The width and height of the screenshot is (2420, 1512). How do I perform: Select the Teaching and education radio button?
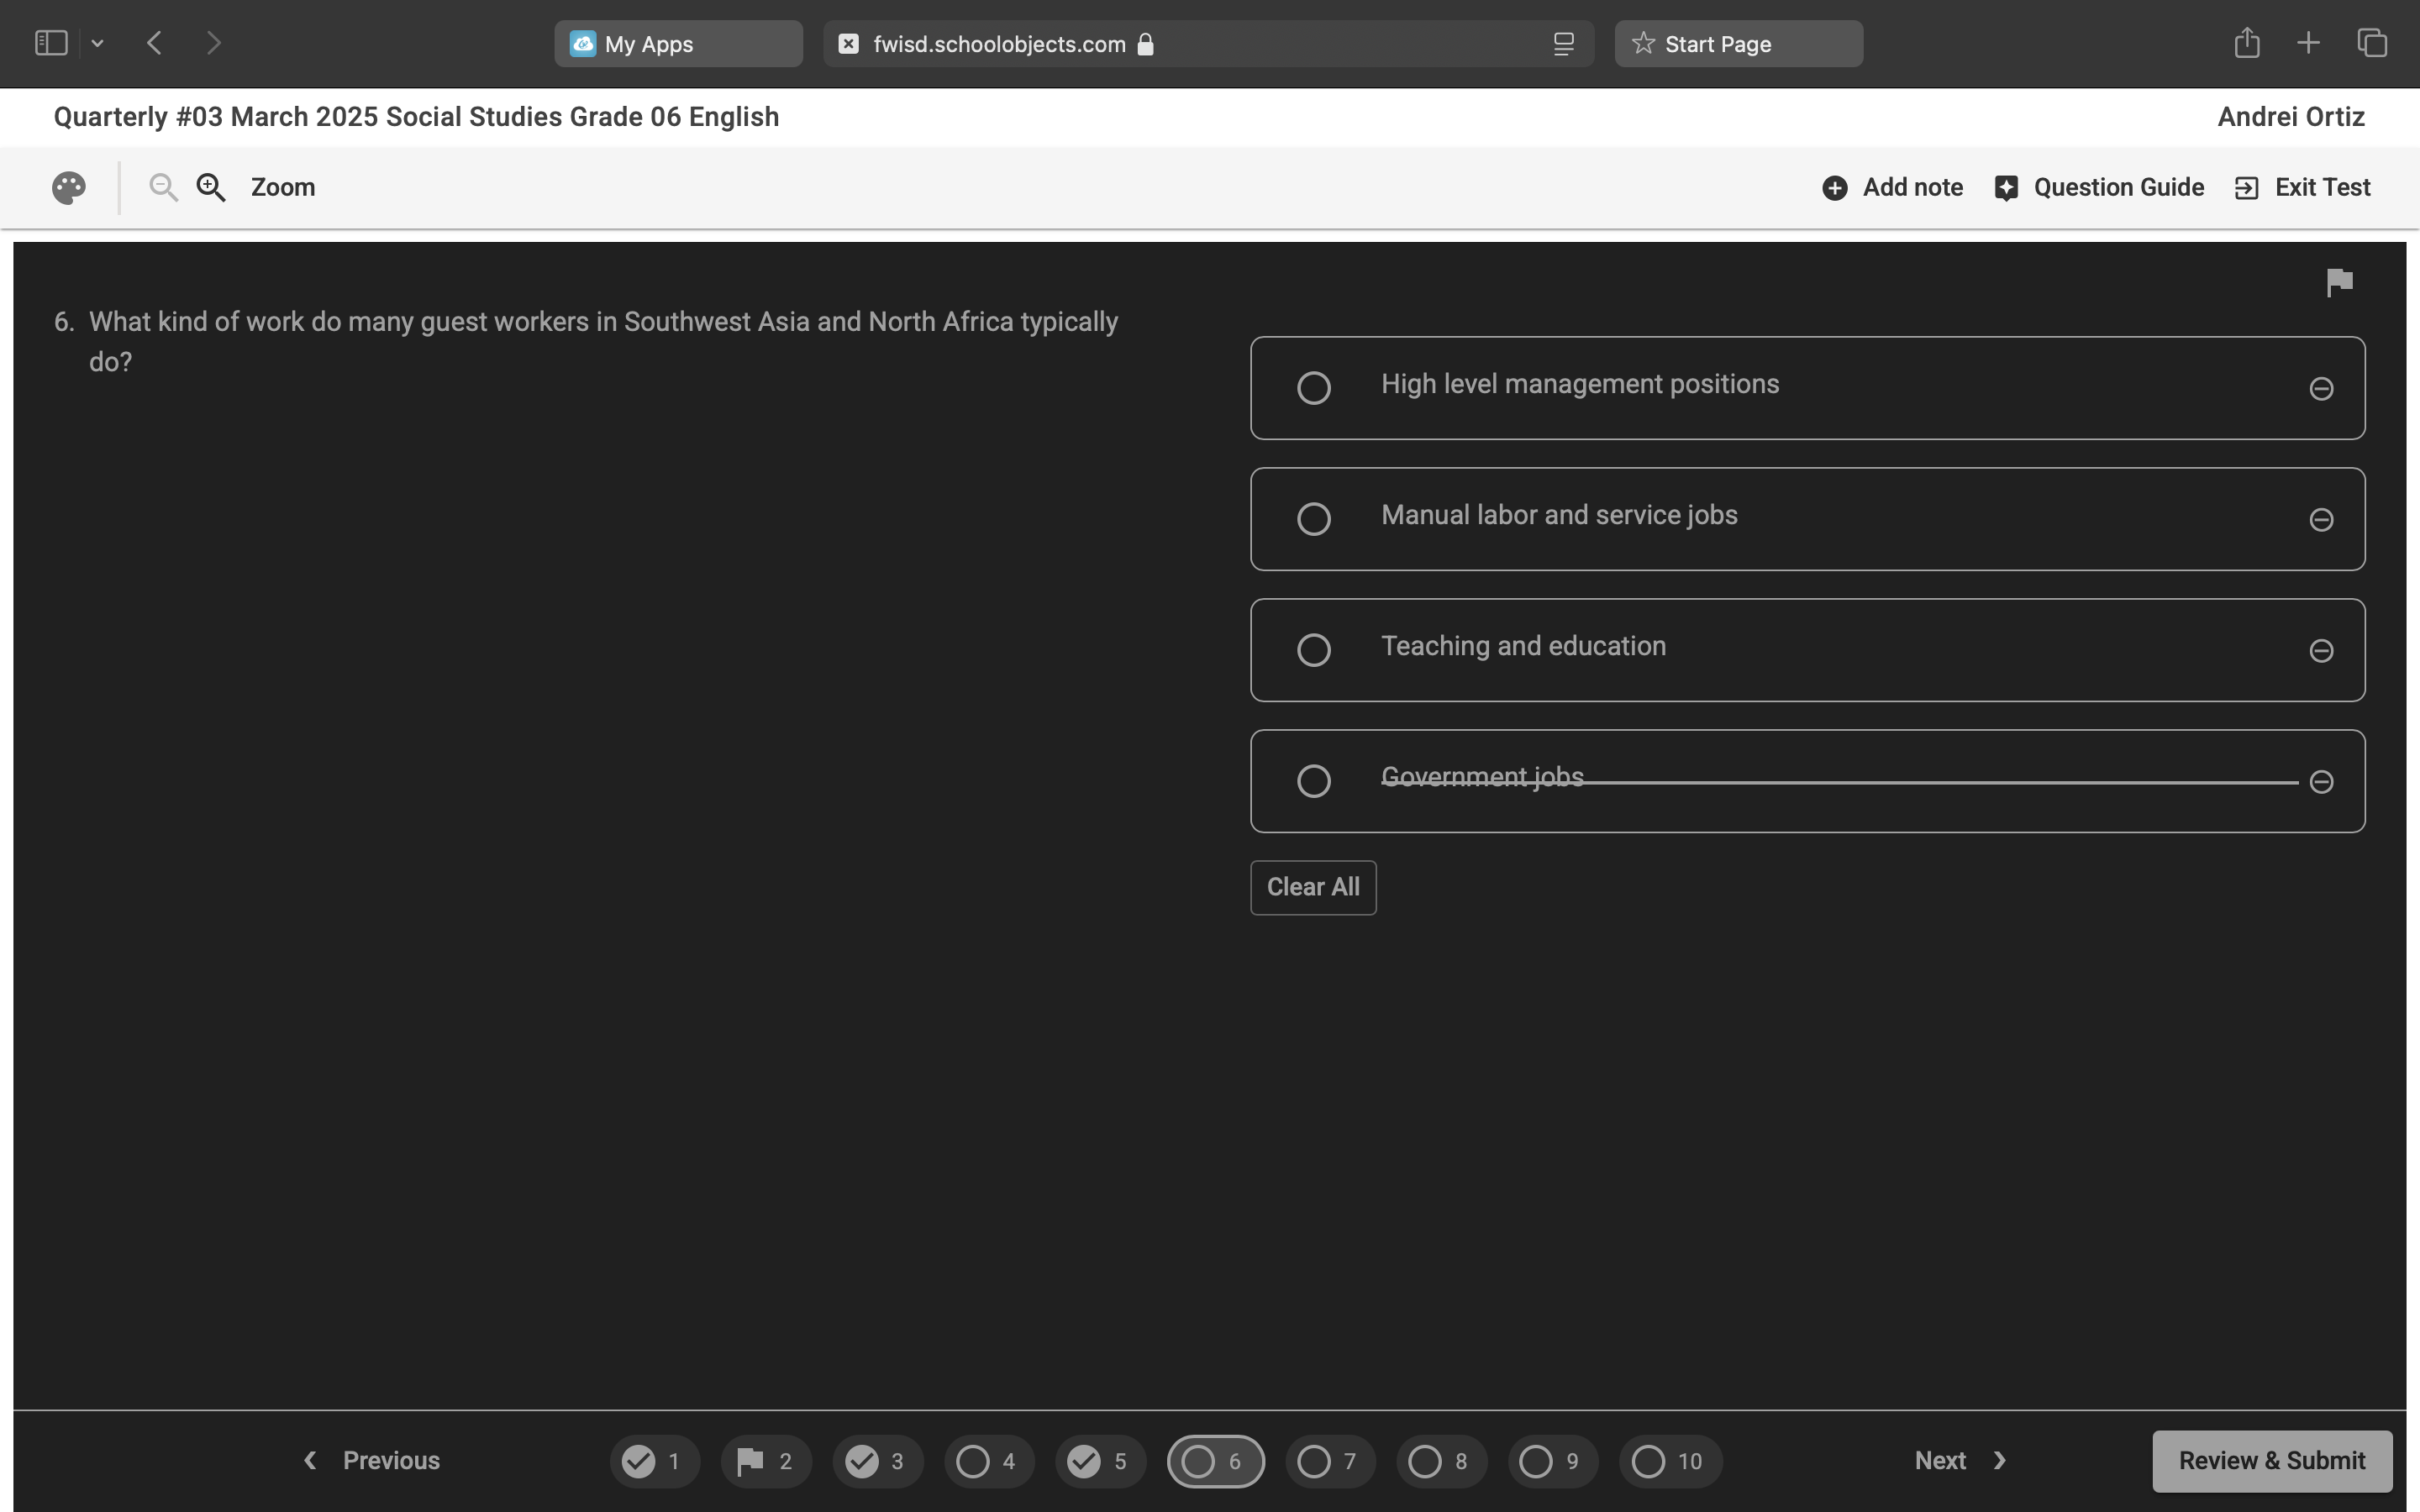click(x=1313, y=650)
